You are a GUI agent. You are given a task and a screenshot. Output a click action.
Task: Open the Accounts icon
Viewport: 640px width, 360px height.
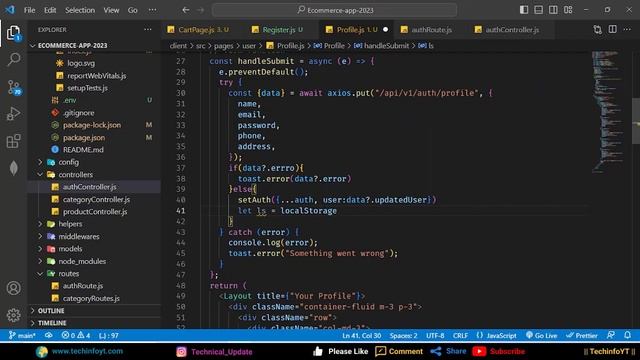click(13, 288)
